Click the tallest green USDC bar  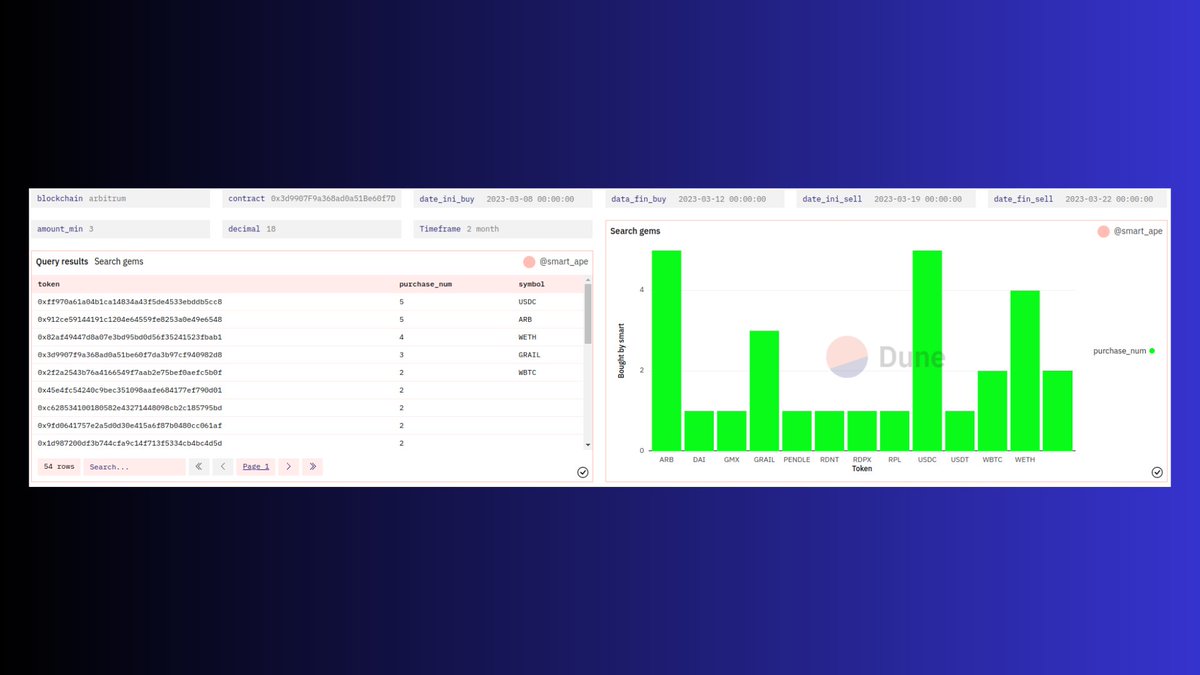[x=927, y=350]
